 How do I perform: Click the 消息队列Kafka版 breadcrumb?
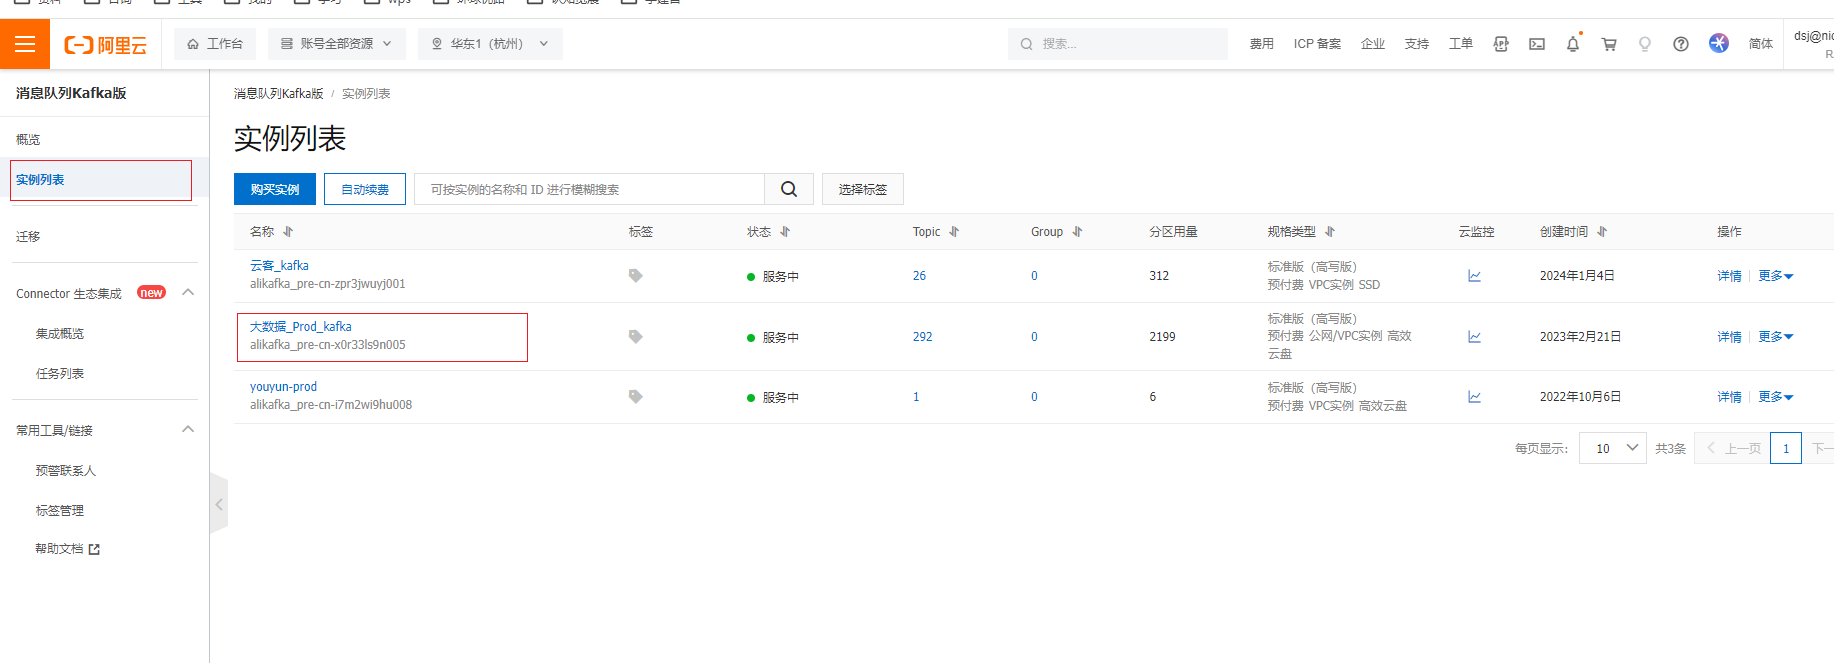pyautogui.click(x=278, y=94)
